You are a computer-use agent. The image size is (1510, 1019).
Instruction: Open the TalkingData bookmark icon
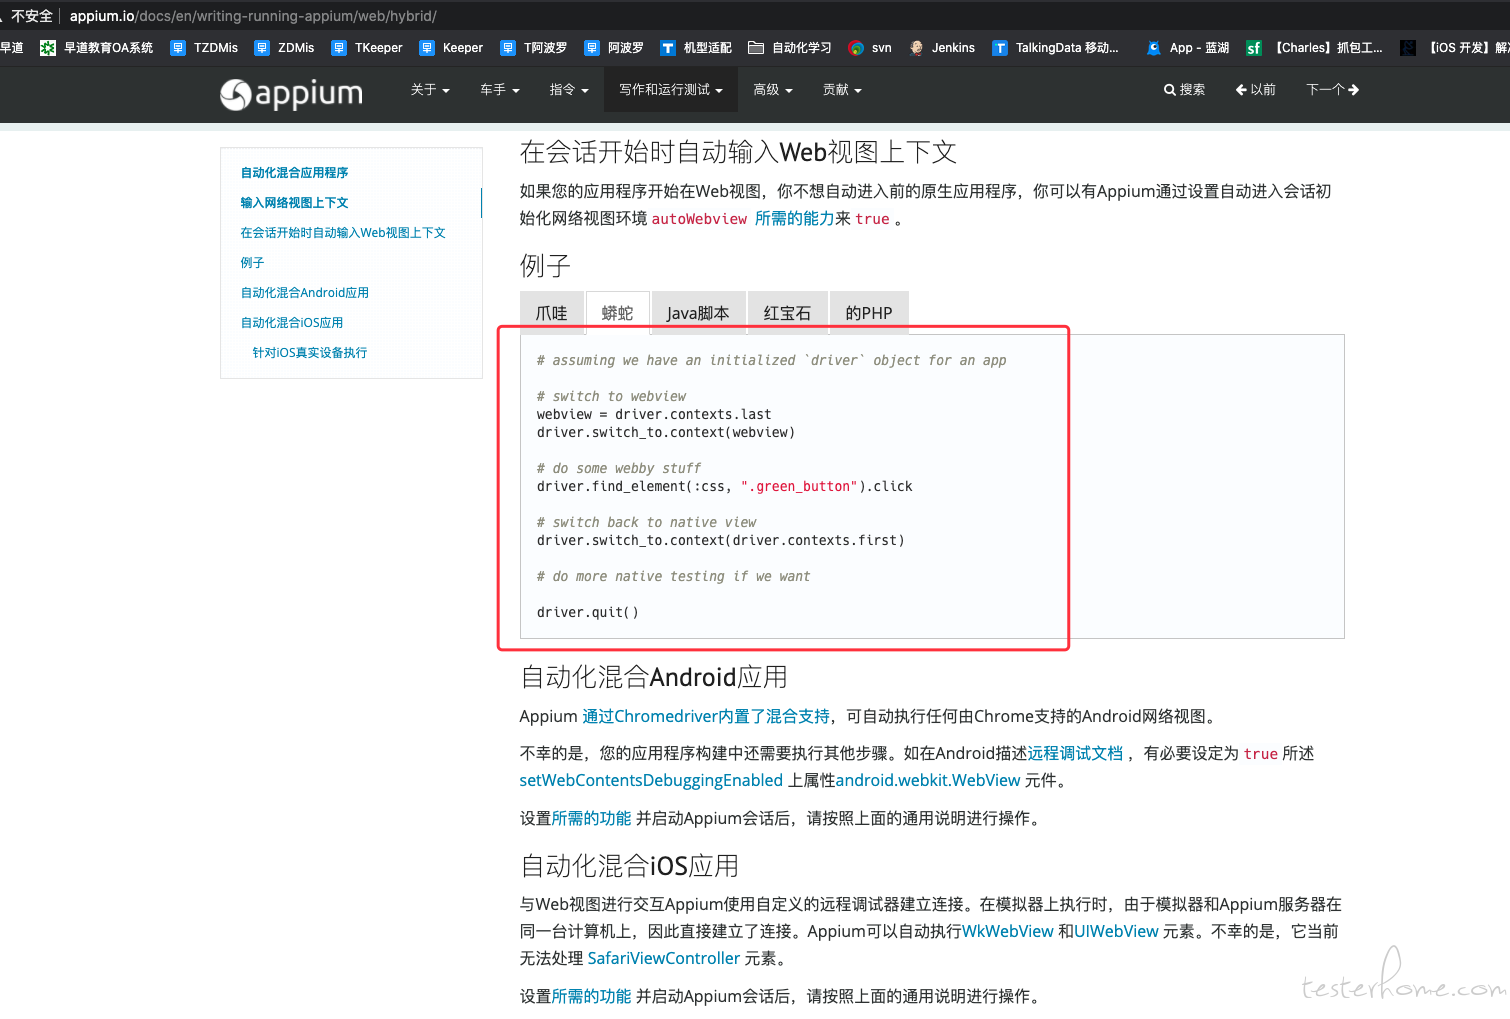pyautogui.click(x=1000, y=48)
